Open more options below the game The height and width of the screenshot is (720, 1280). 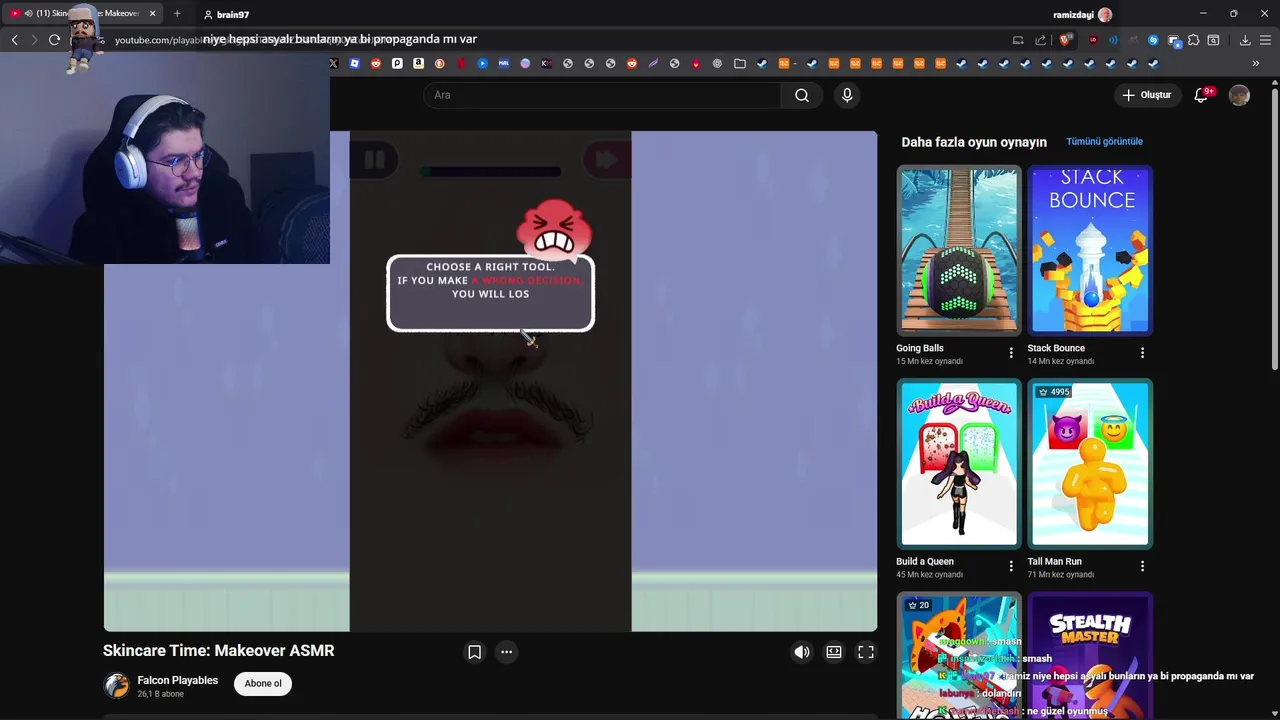pyautogui.click(x=507, y=652)
